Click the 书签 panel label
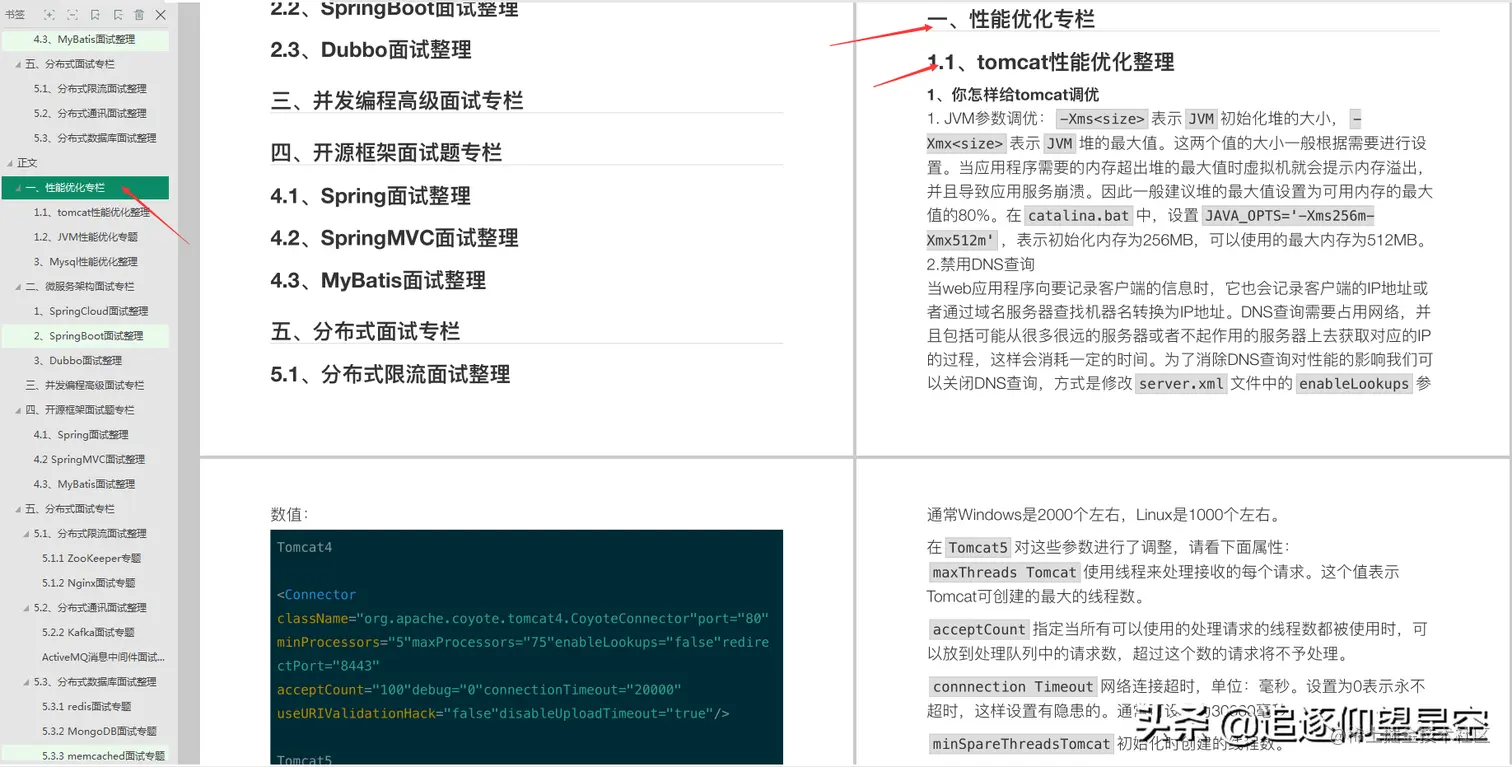The image size is (1512, 767). 15,15
